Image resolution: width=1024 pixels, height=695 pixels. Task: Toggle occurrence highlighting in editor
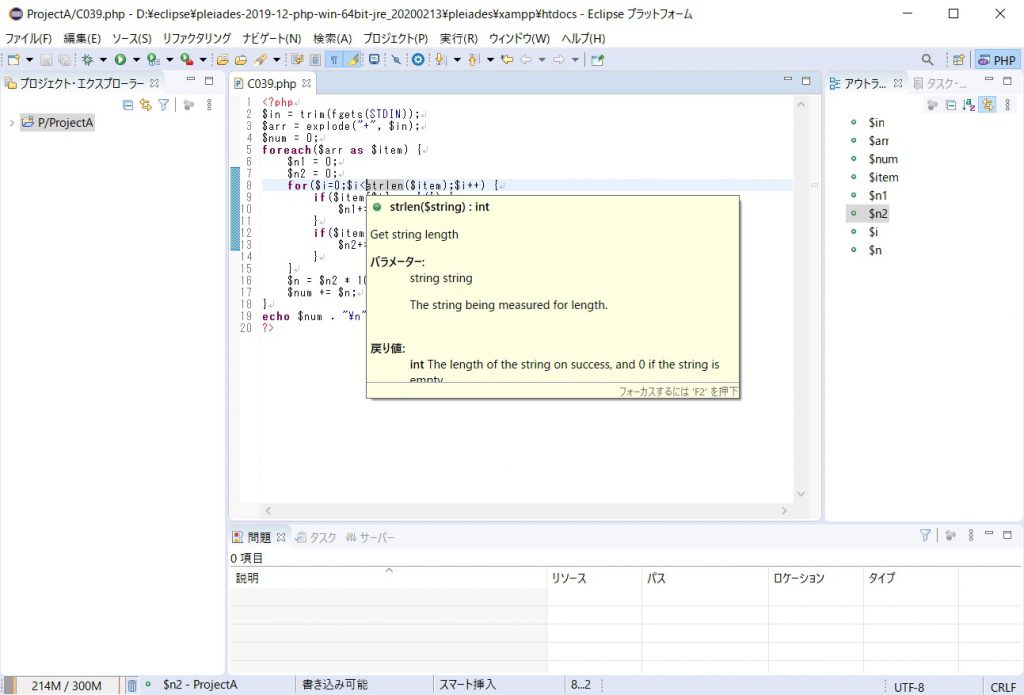point(354,59)
